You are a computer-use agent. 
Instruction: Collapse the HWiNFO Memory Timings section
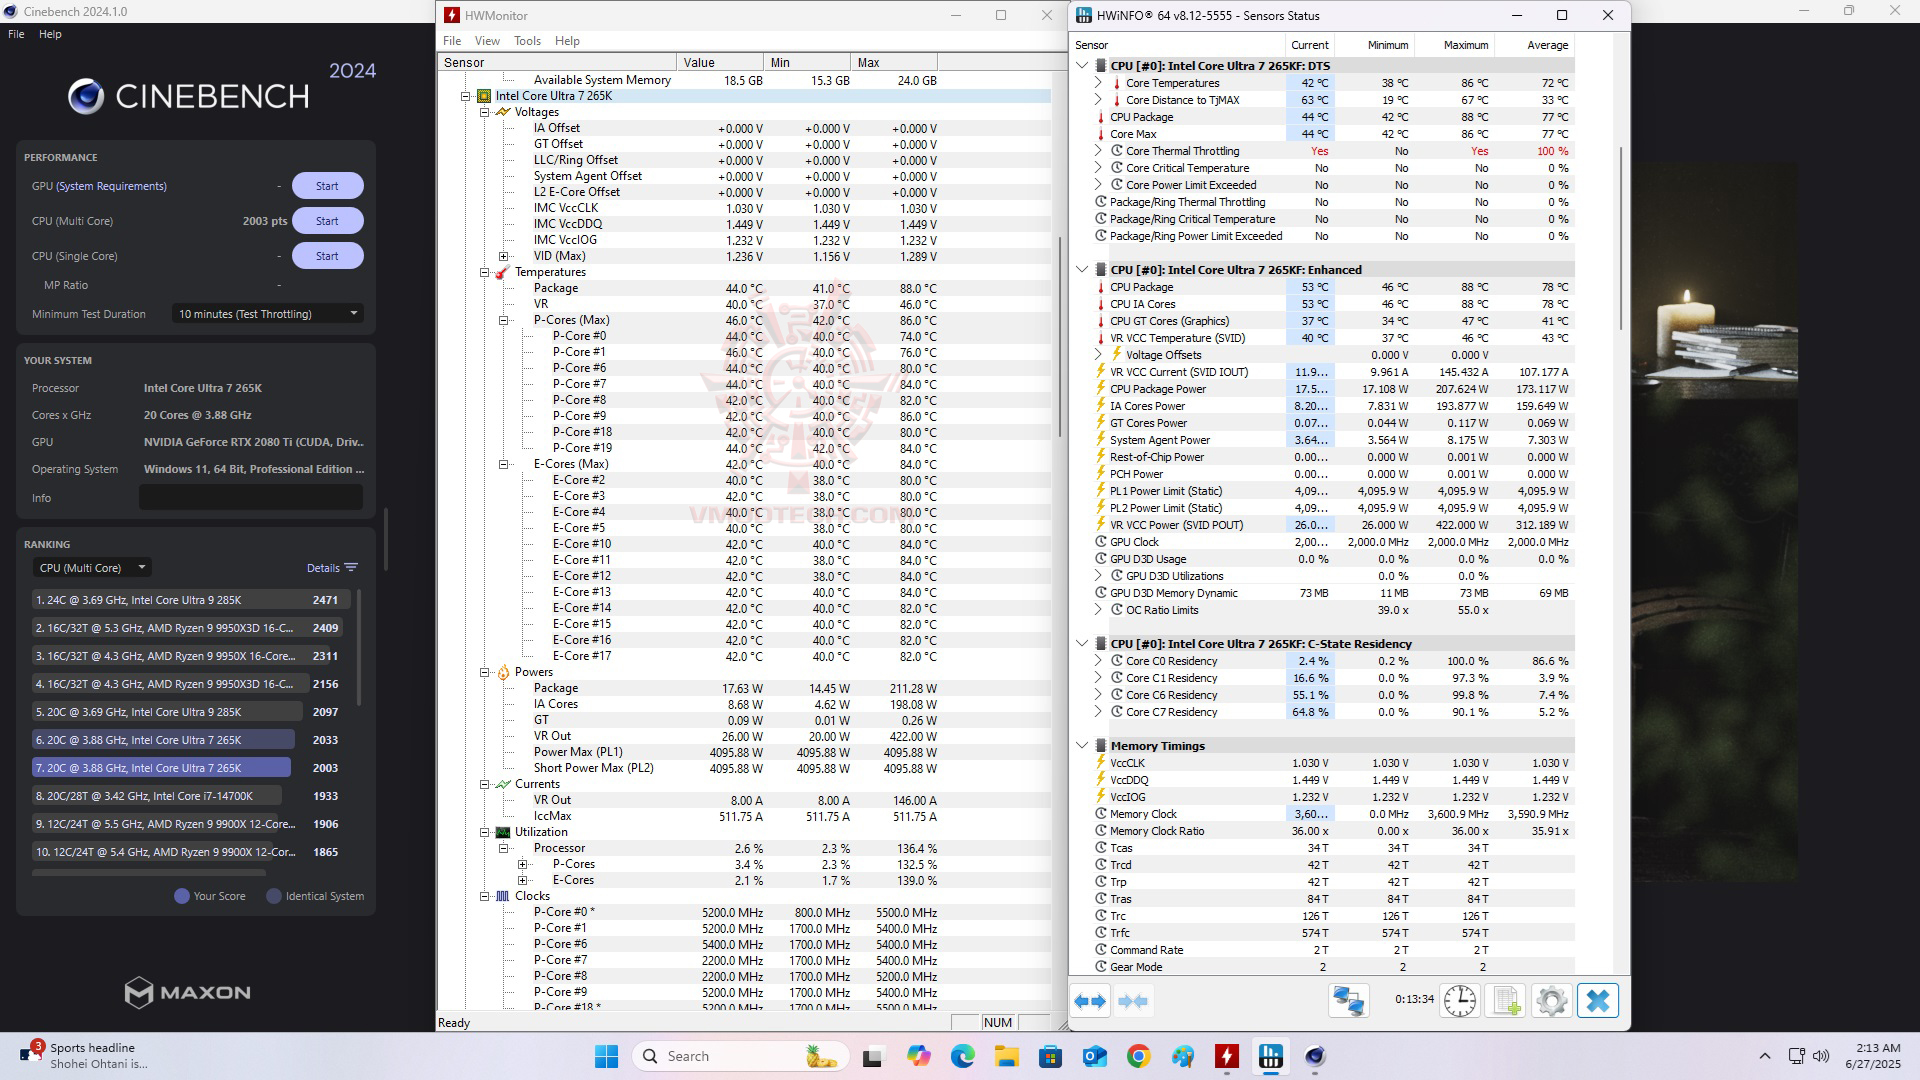1082,746
